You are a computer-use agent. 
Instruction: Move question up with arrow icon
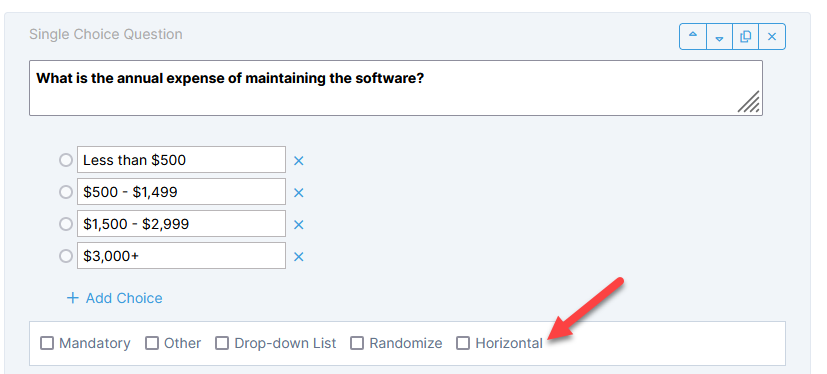point(693,36)
